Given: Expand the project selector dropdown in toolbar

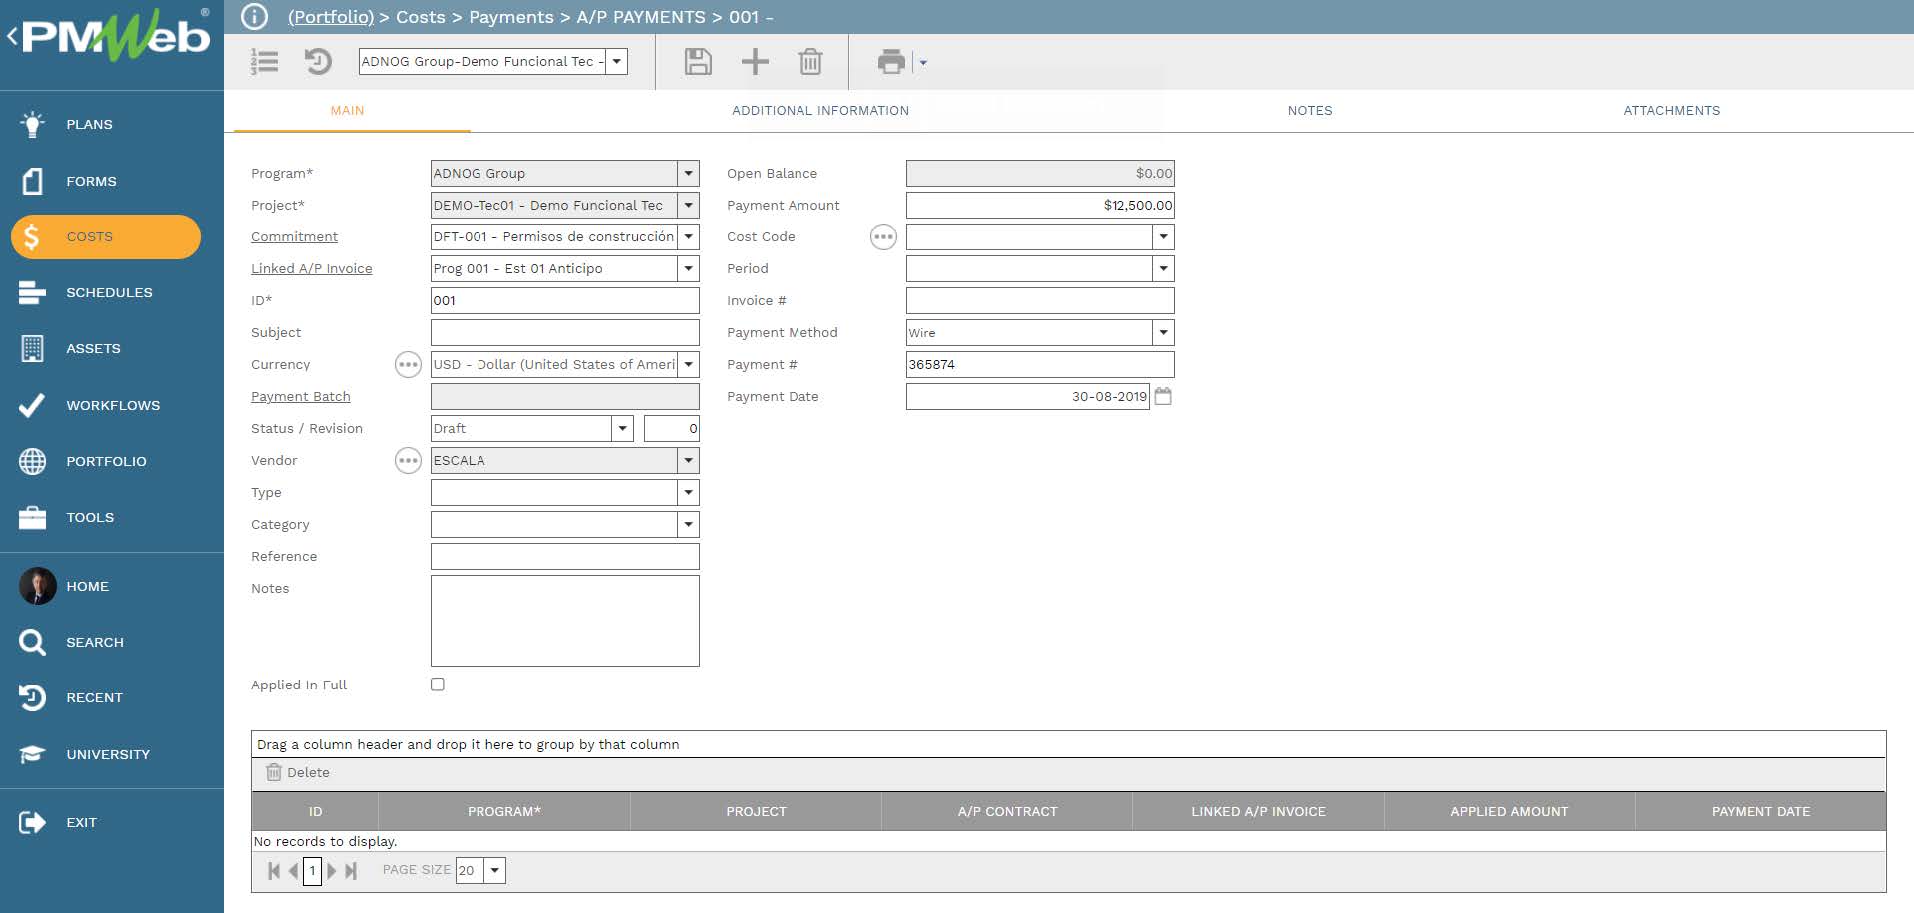Looking at the screenshot, I should point(617,61).
